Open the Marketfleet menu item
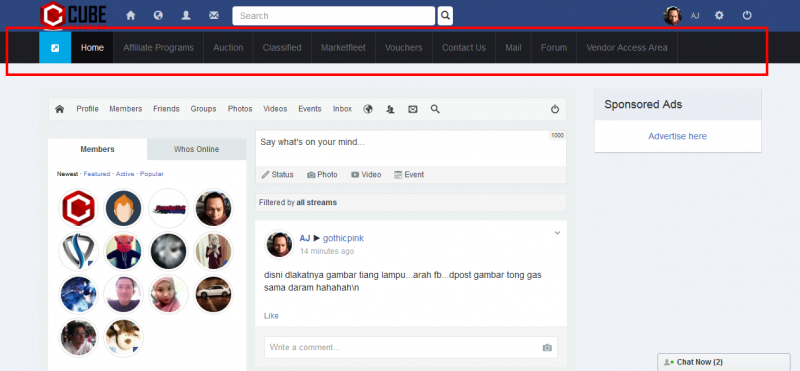The width and height of the screenshot is (800, 371). 343,47
